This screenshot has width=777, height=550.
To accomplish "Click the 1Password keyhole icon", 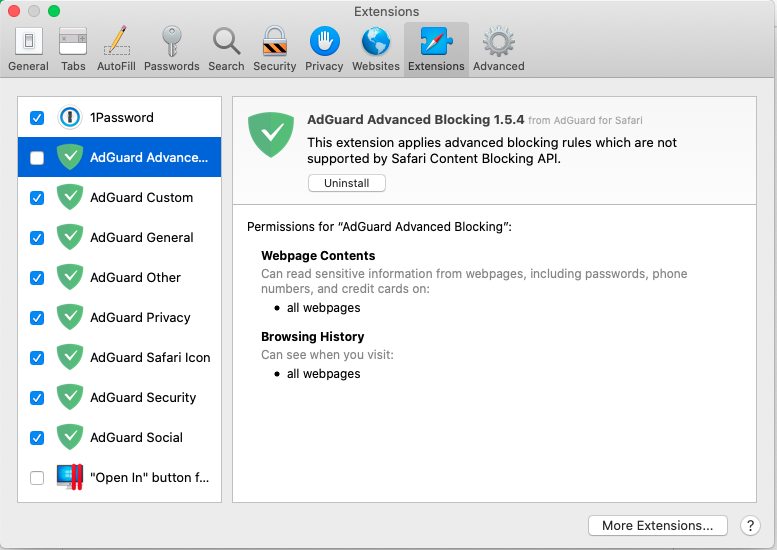I will coord(70,117).
